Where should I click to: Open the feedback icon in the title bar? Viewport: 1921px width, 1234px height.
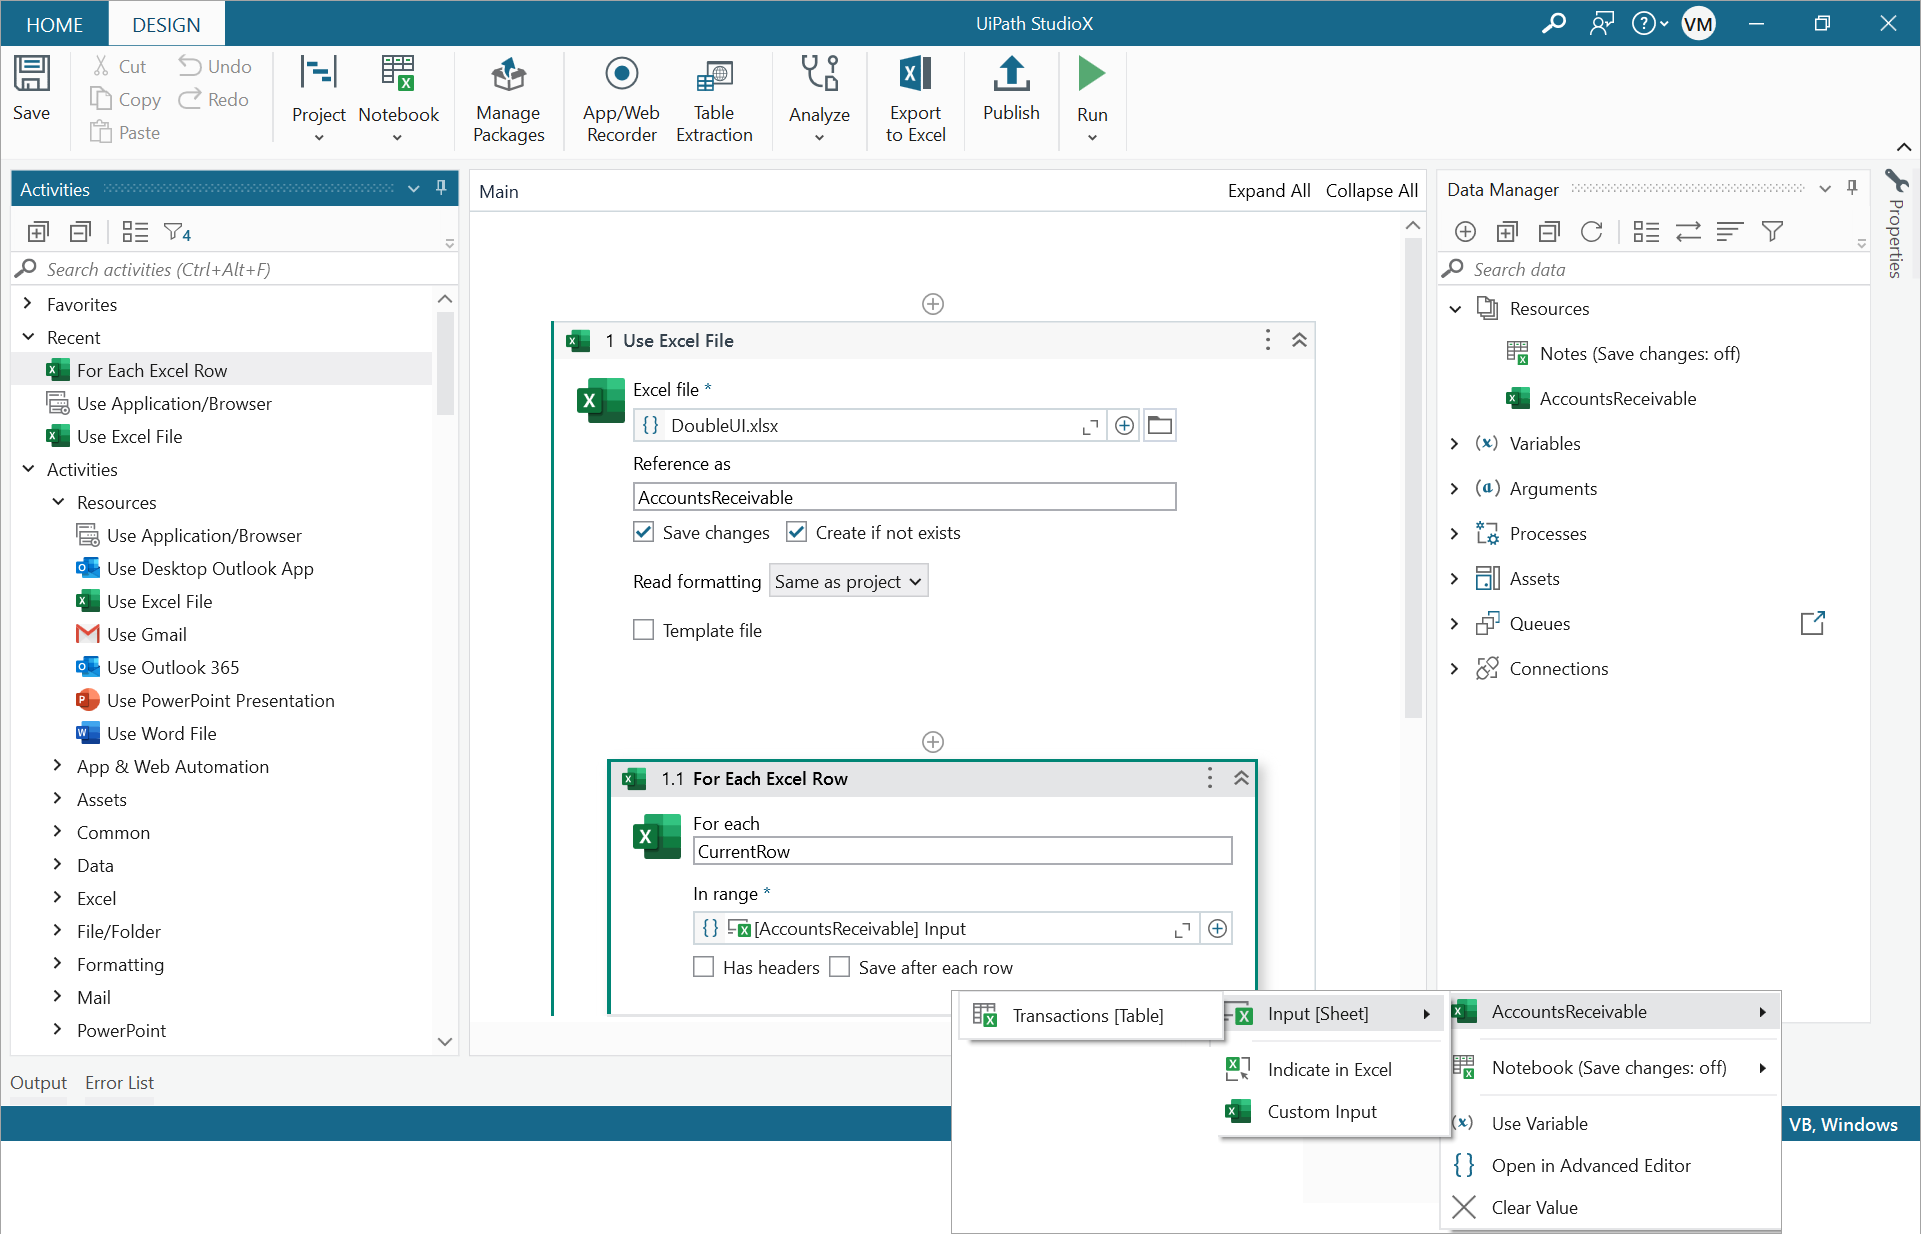pyautogui.click(x=1601, y=23)
